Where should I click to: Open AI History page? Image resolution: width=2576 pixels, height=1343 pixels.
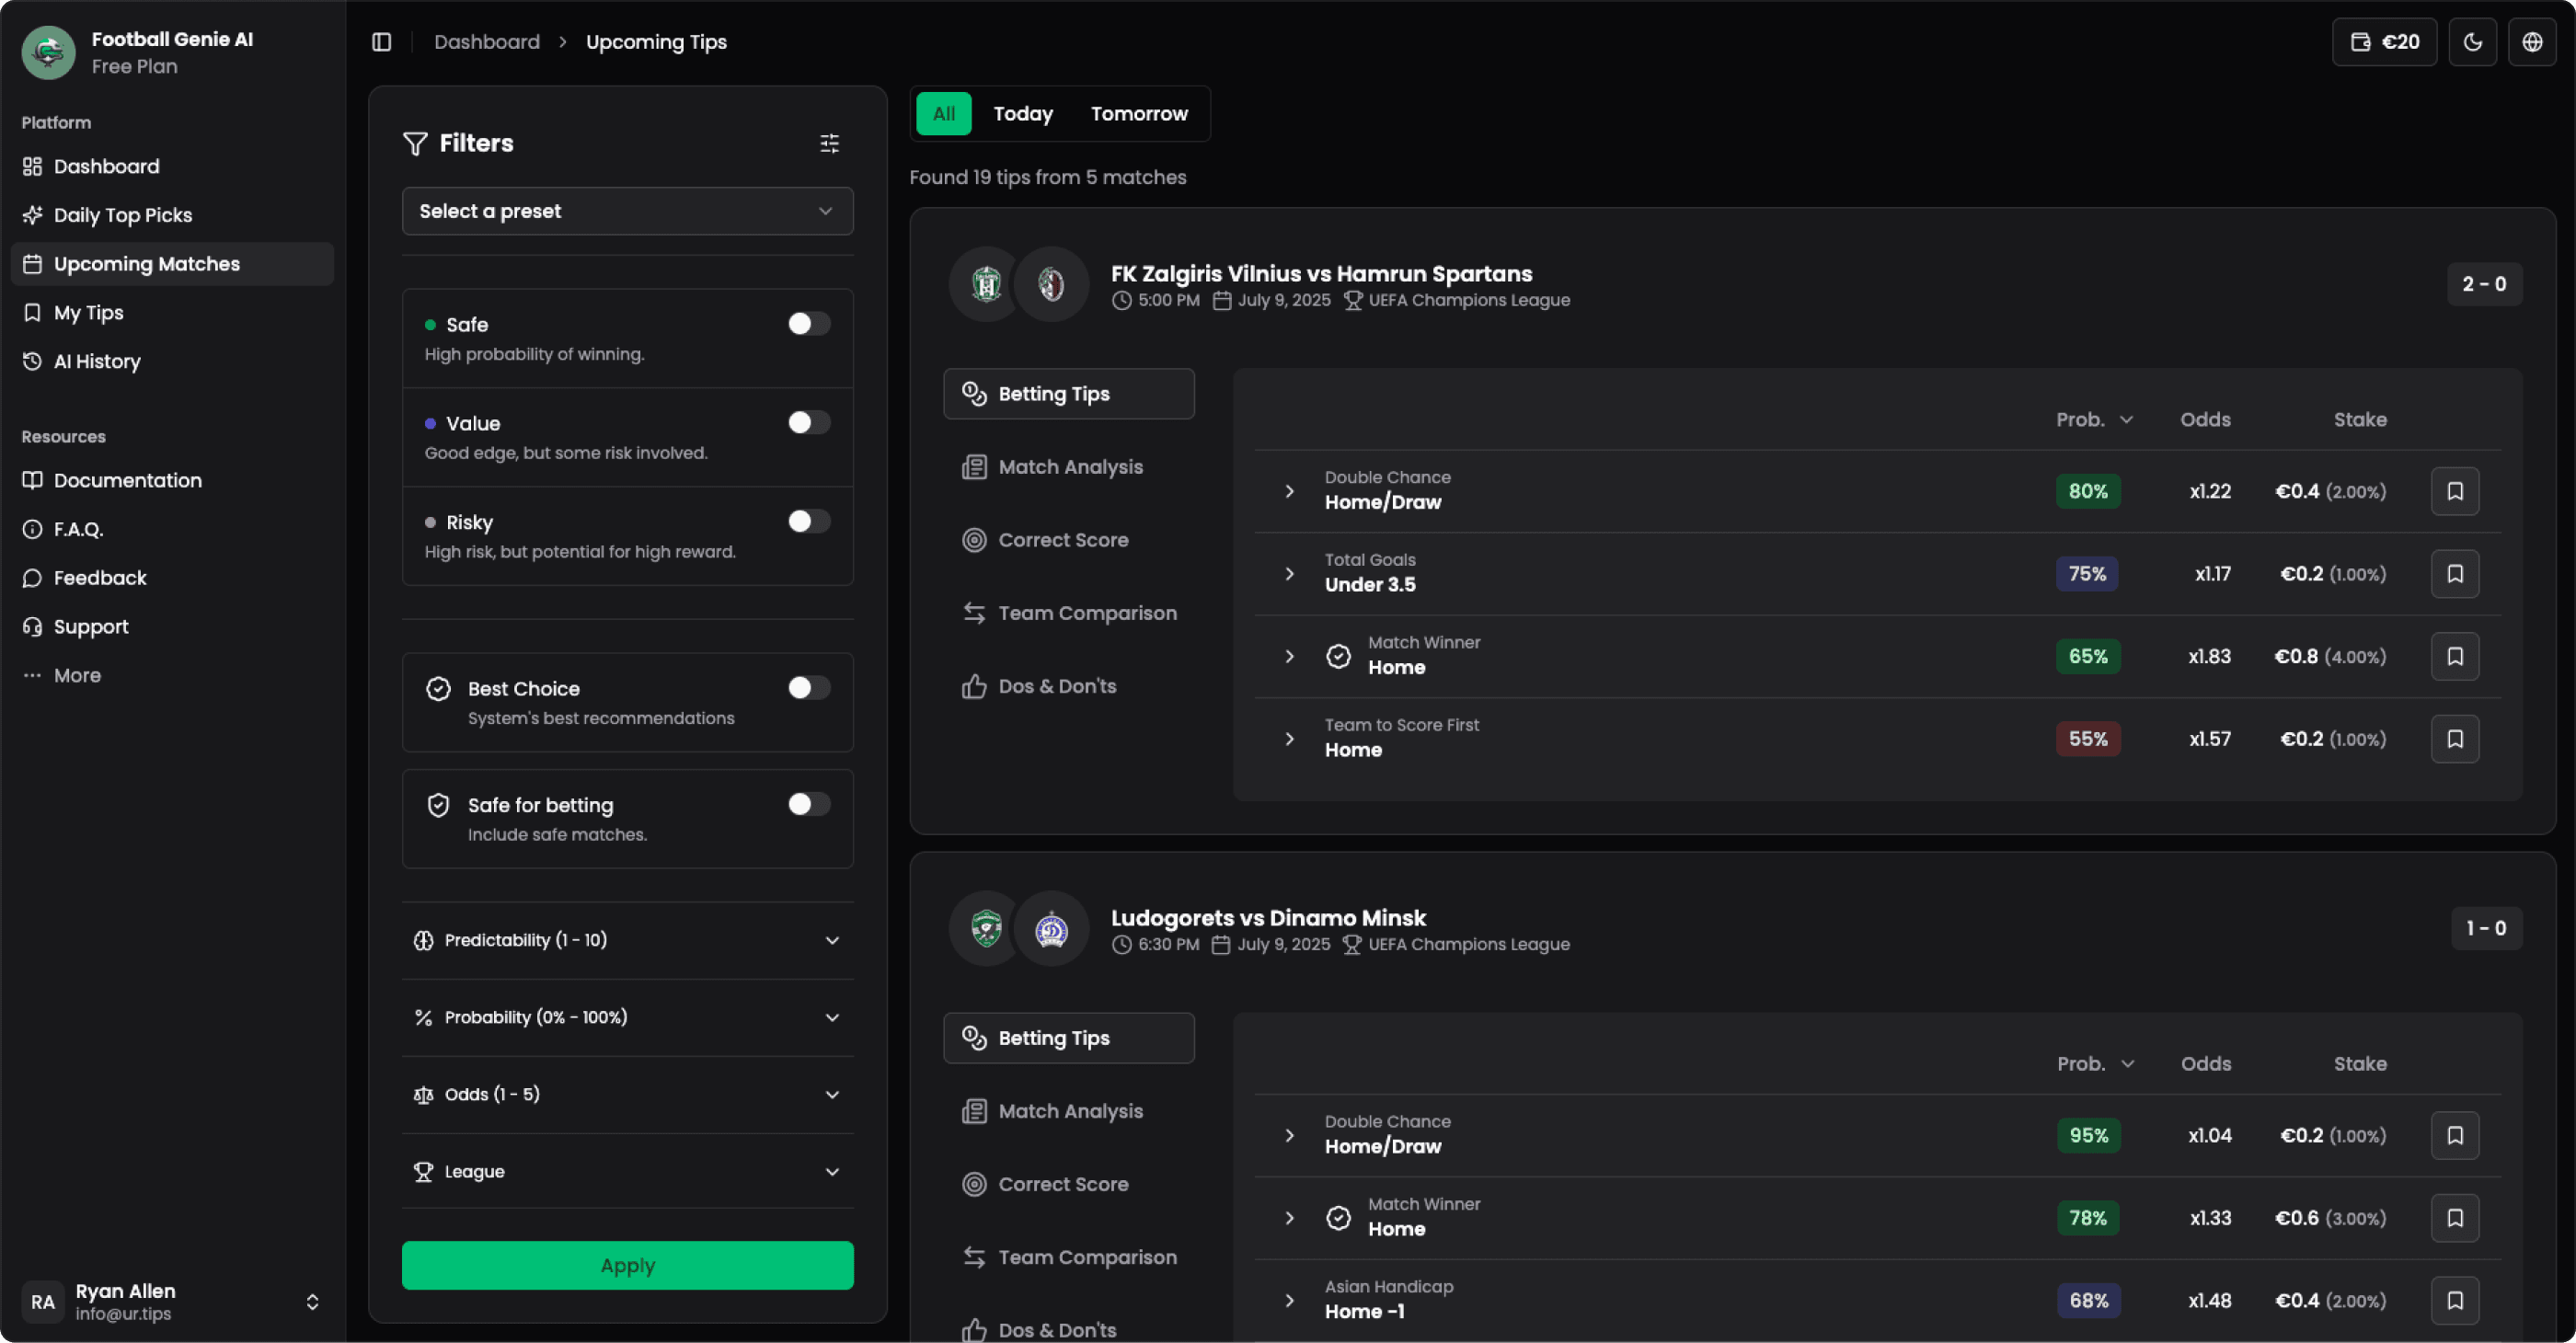click(172, 362)
